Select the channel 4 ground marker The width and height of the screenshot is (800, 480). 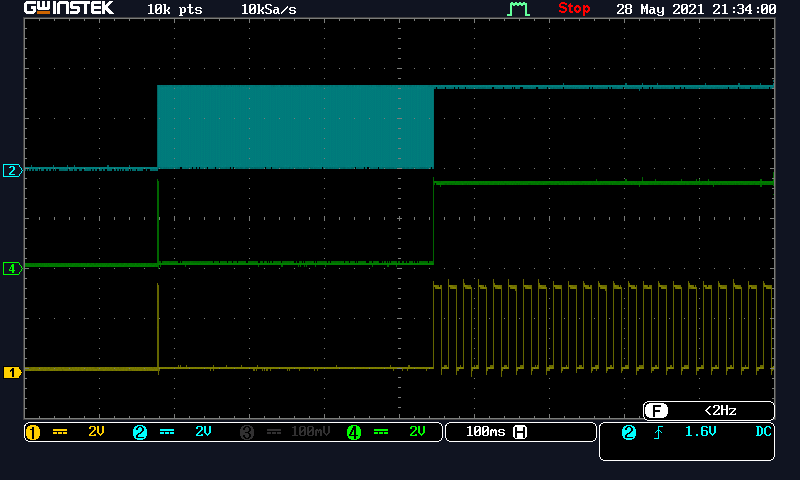[x=12, y=268]
